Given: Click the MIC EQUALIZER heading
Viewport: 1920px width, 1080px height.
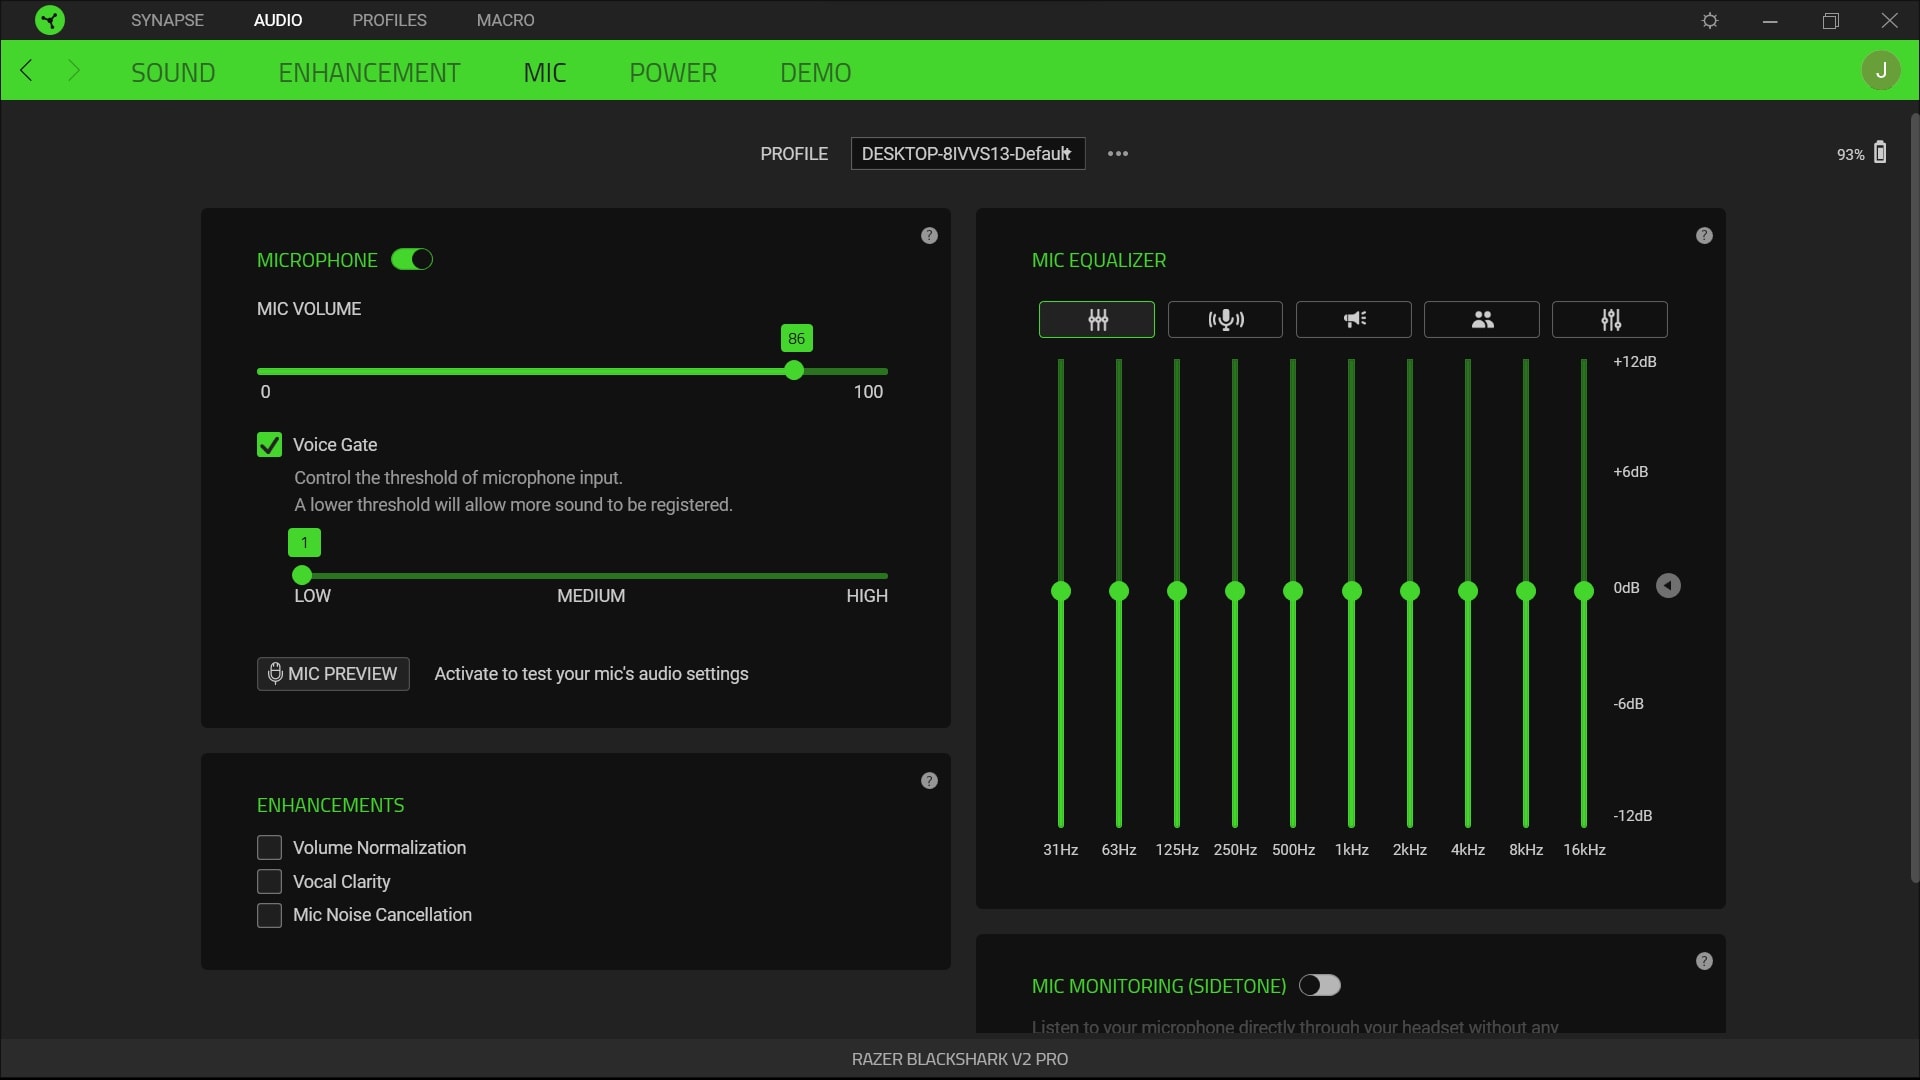Looking at the screenshot, I should pyautogui.click(x=1099, y=261).
